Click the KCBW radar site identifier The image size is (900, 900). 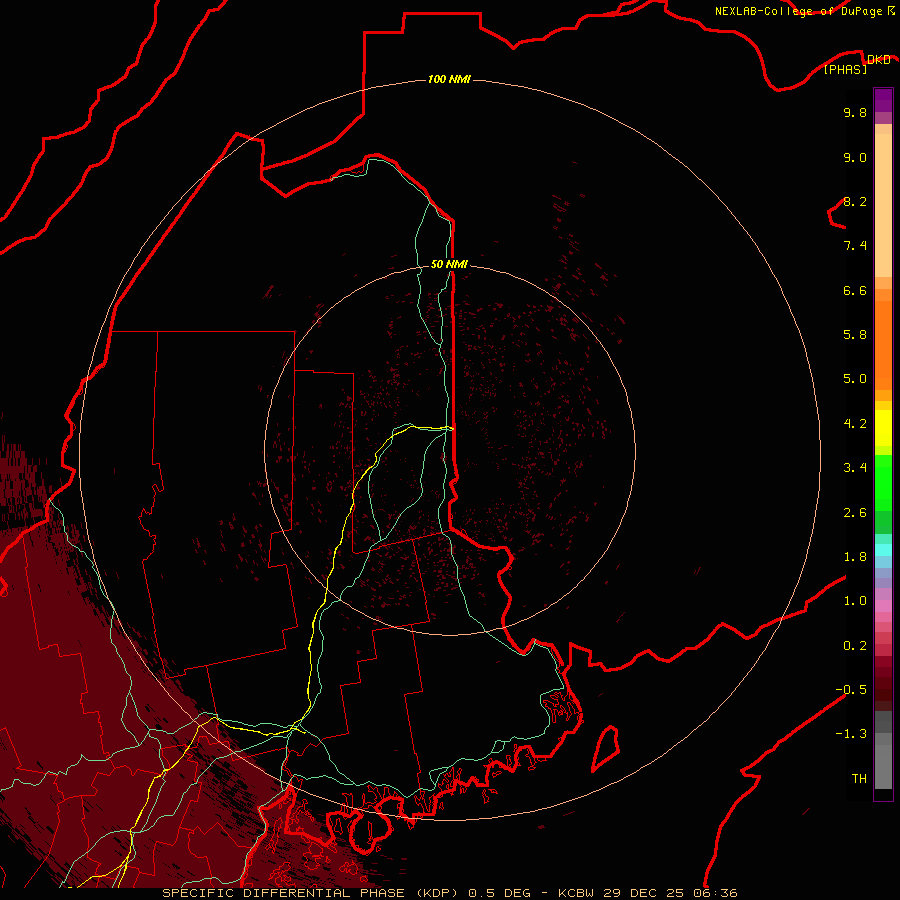pos(576,893)
